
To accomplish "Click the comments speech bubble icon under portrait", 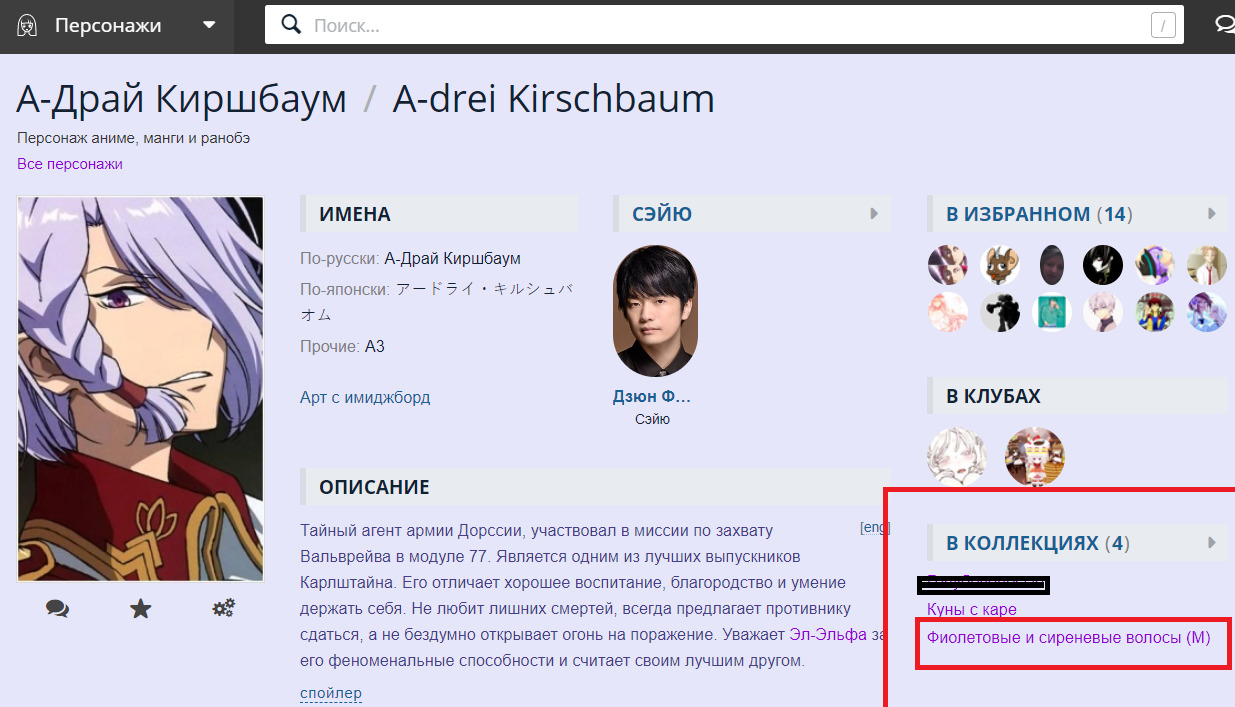I will pos(57,608).
